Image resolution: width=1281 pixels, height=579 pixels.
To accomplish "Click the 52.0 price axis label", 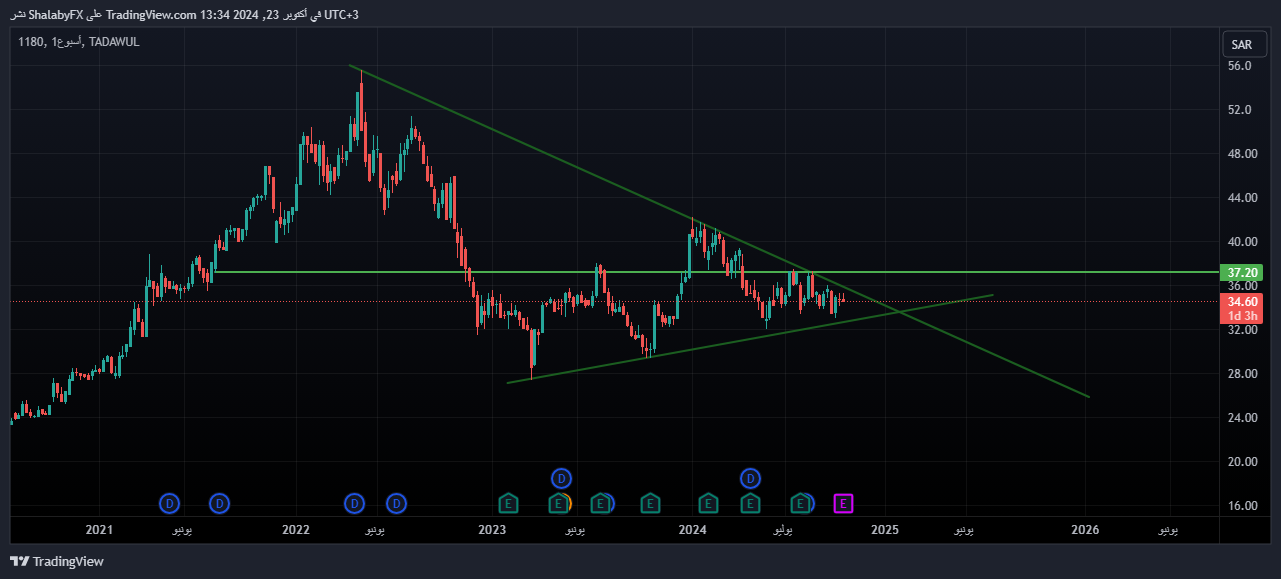I will 1240,110.
